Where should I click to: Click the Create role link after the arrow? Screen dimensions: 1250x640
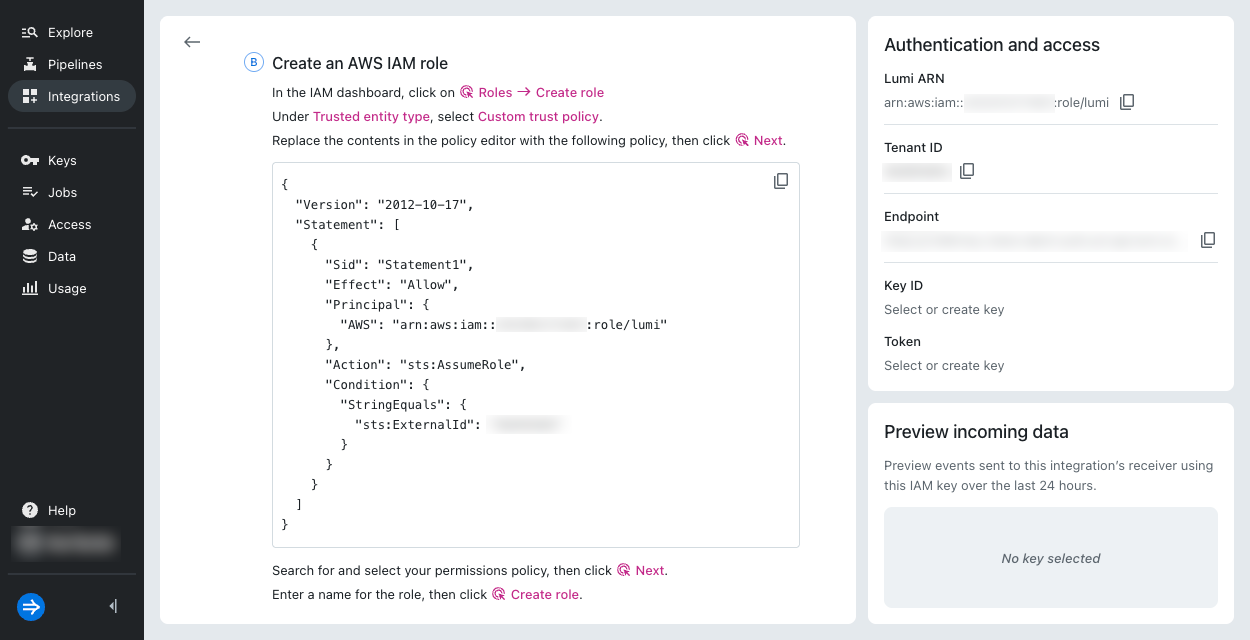[570, 92]
